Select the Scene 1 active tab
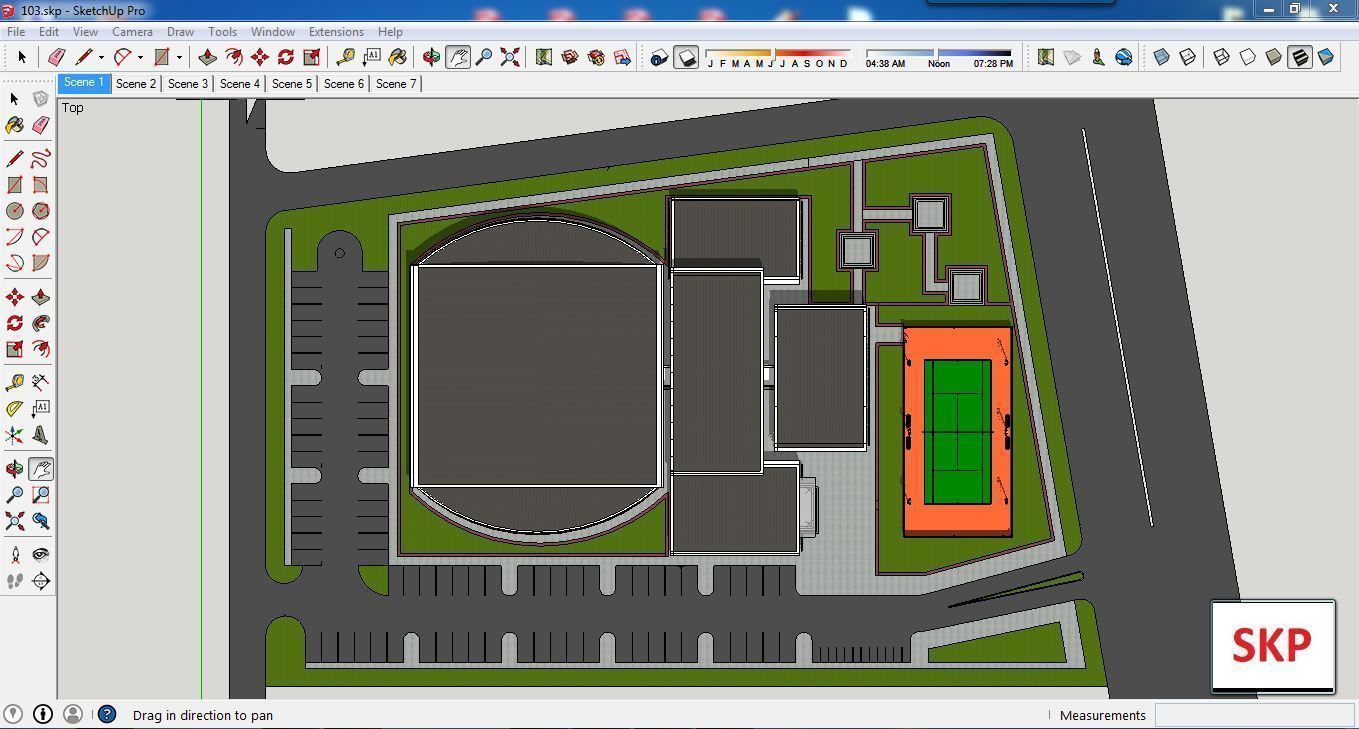The image size is (1359, 729). (83, 83)
